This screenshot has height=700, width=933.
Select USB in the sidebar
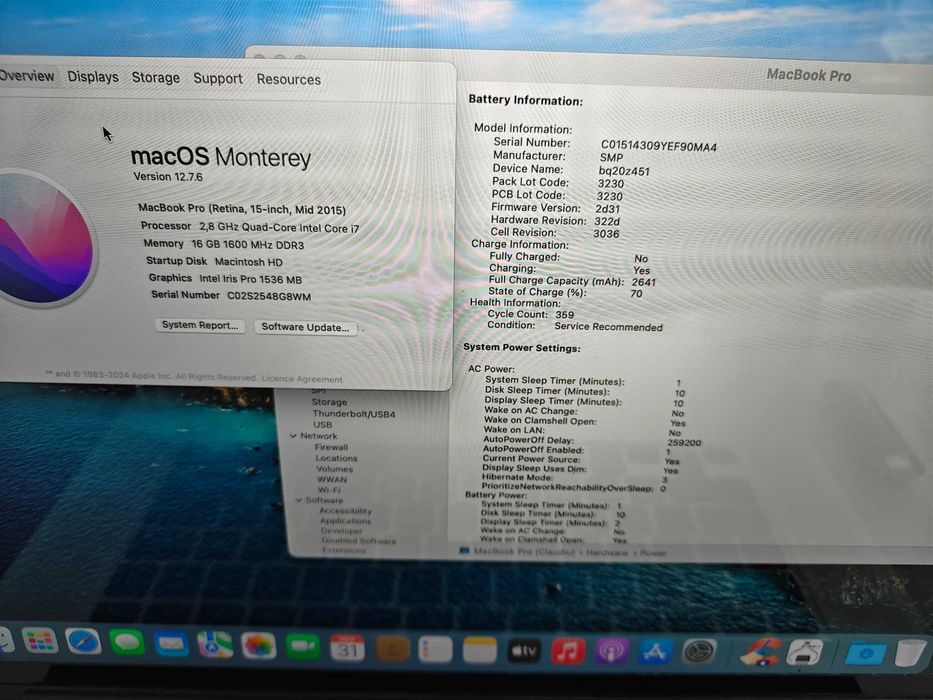coord(323,424)
